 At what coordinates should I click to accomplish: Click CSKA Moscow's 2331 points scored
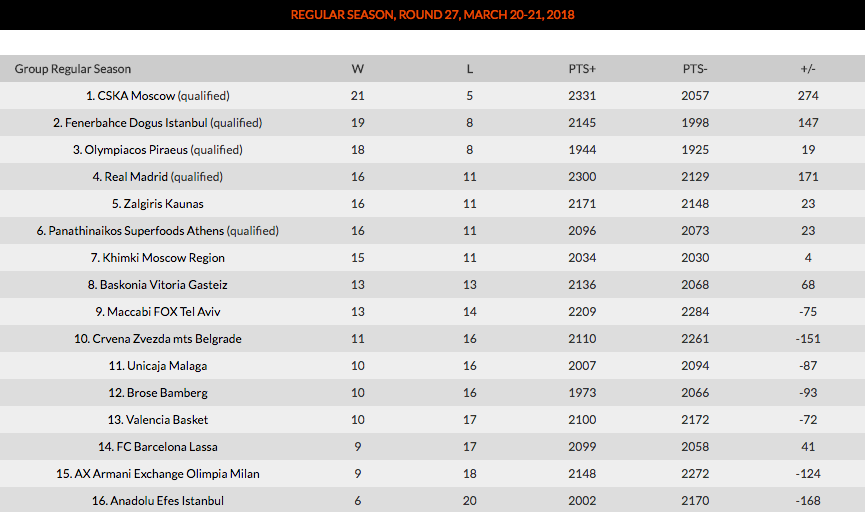[582, 96]
